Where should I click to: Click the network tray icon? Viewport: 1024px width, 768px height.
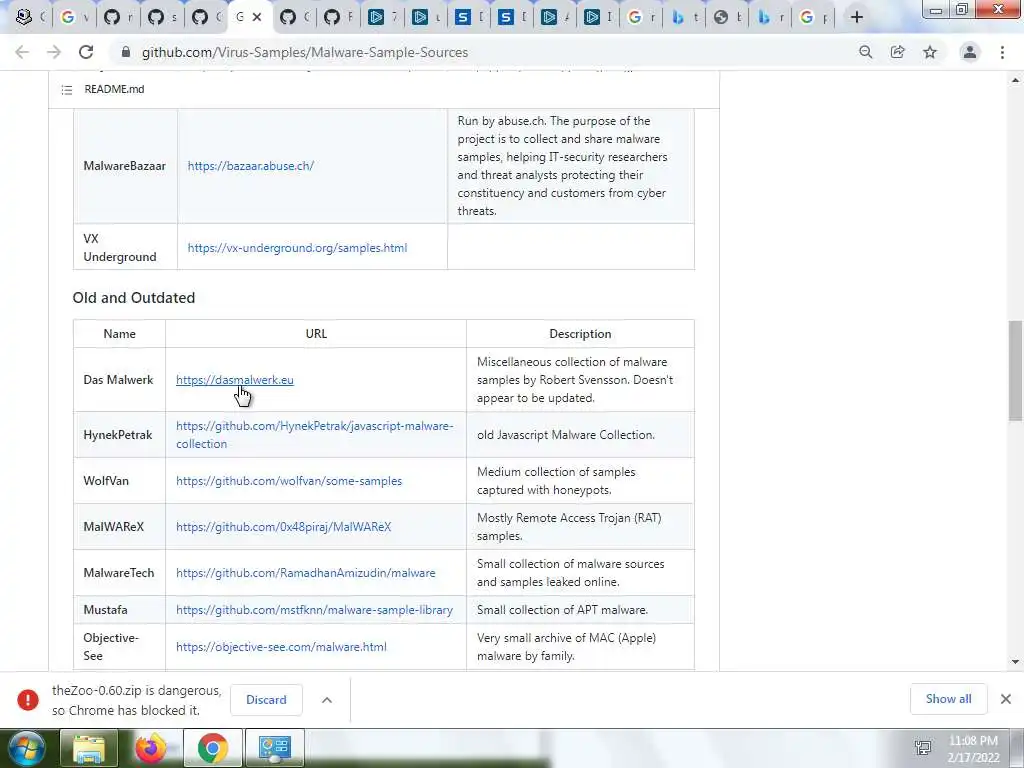click(923, 749)
